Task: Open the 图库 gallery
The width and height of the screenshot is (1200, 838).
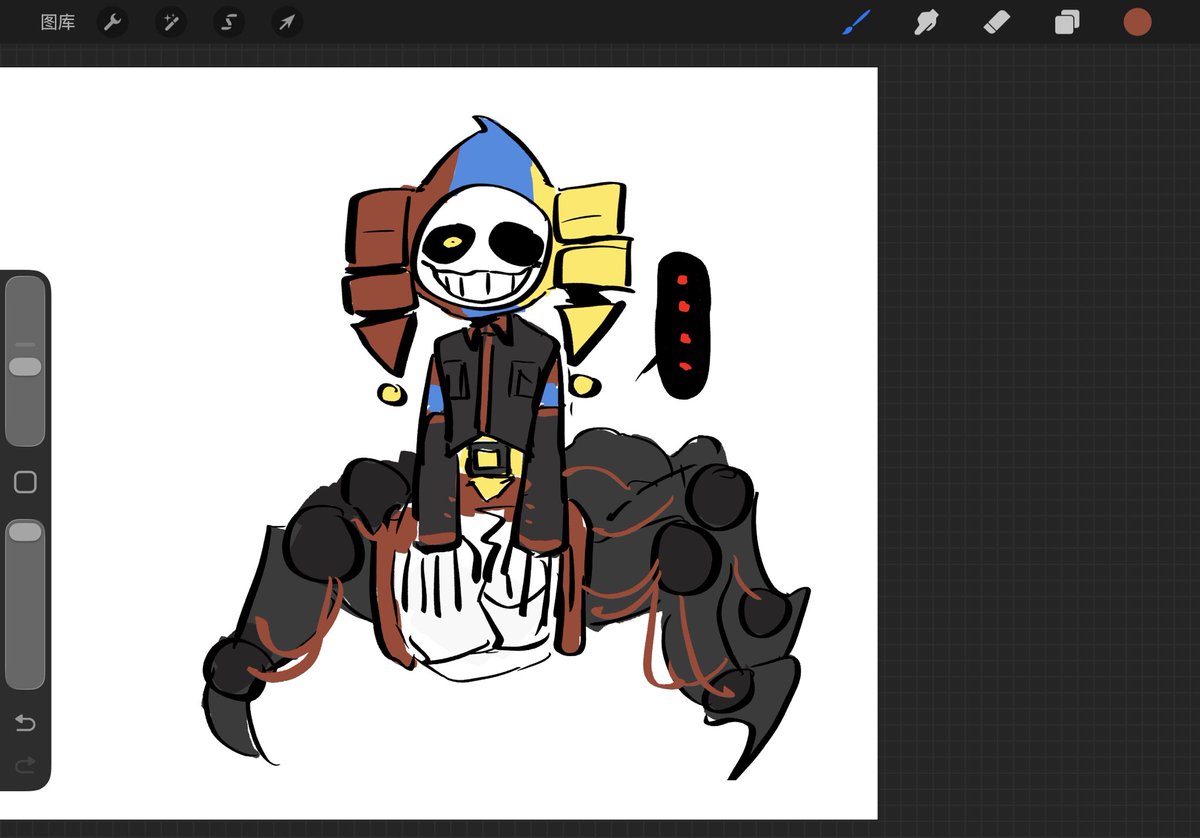Action: (x=57, y=22)
